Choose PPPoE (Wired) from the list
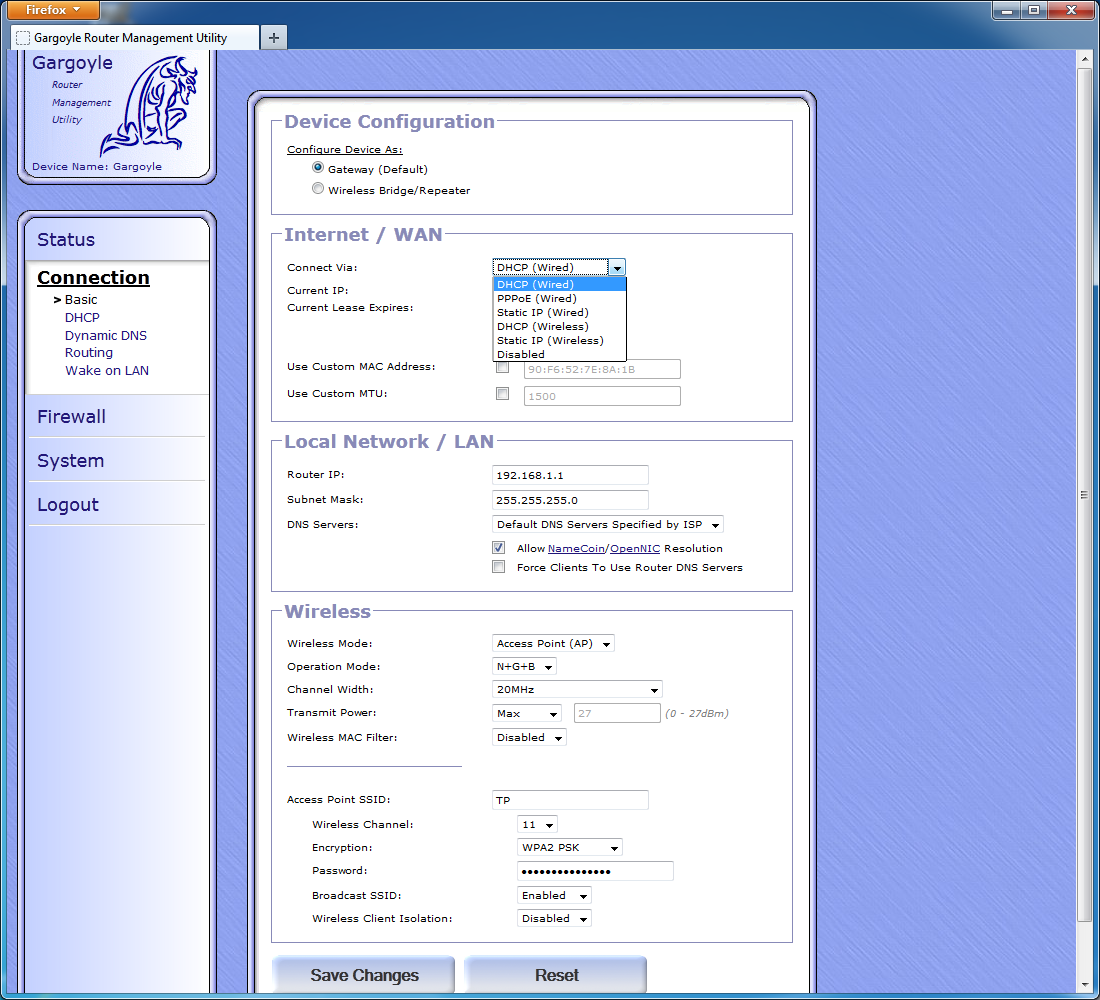Viewport: 1100px width, 1000px height. [559, 298]
